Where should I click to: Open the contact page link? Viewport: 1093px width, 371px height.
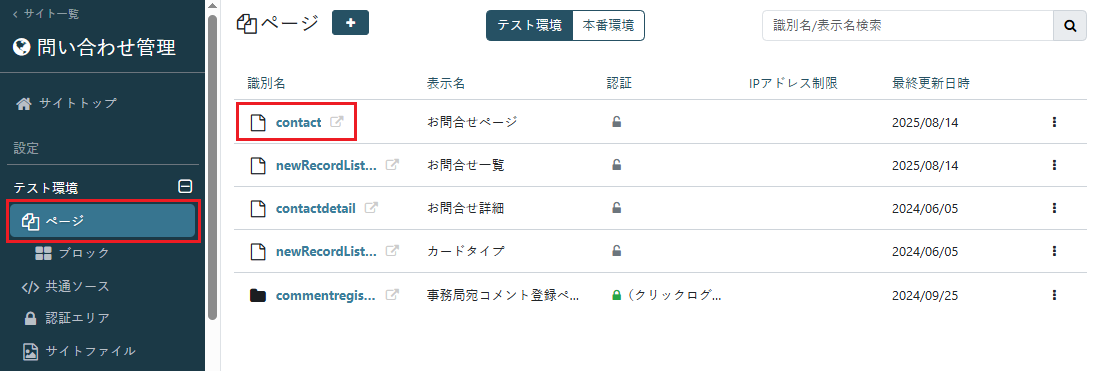(298, 122)
